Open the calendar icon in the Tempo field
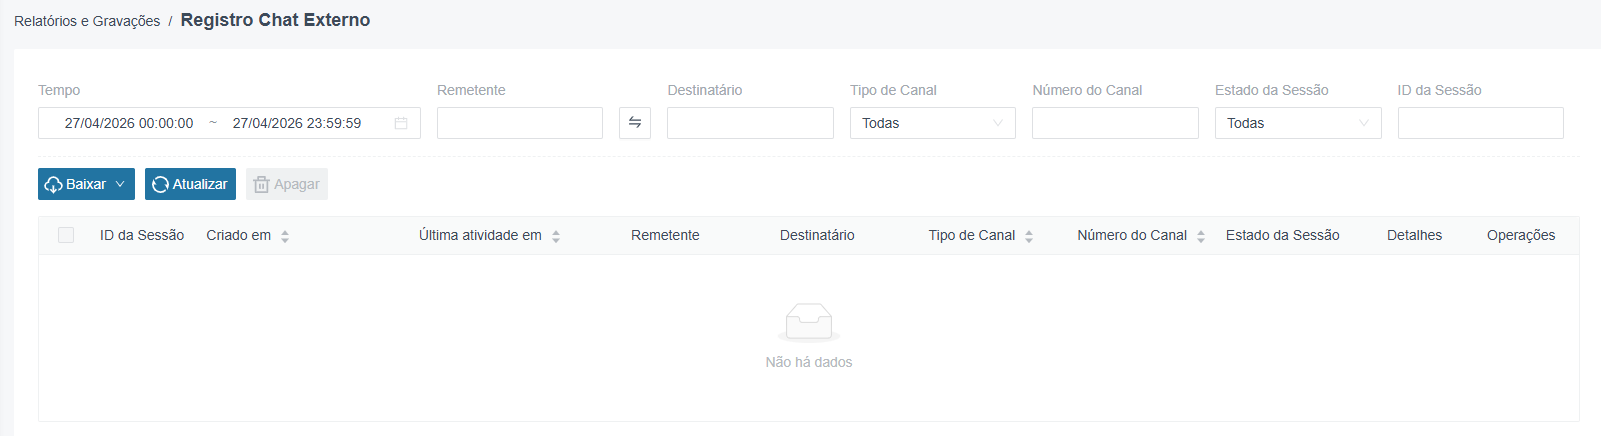The height and width of the screenshot is (436, 1601). tap(401, 123)
